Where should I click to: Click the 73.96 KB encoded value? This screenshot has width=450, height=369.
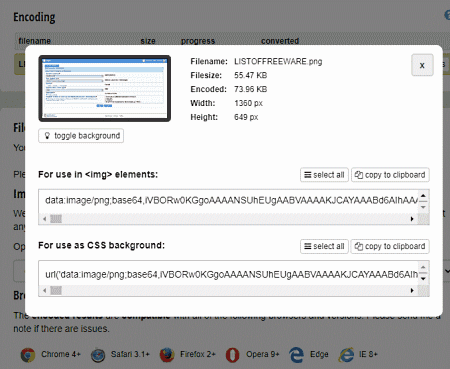251,89
